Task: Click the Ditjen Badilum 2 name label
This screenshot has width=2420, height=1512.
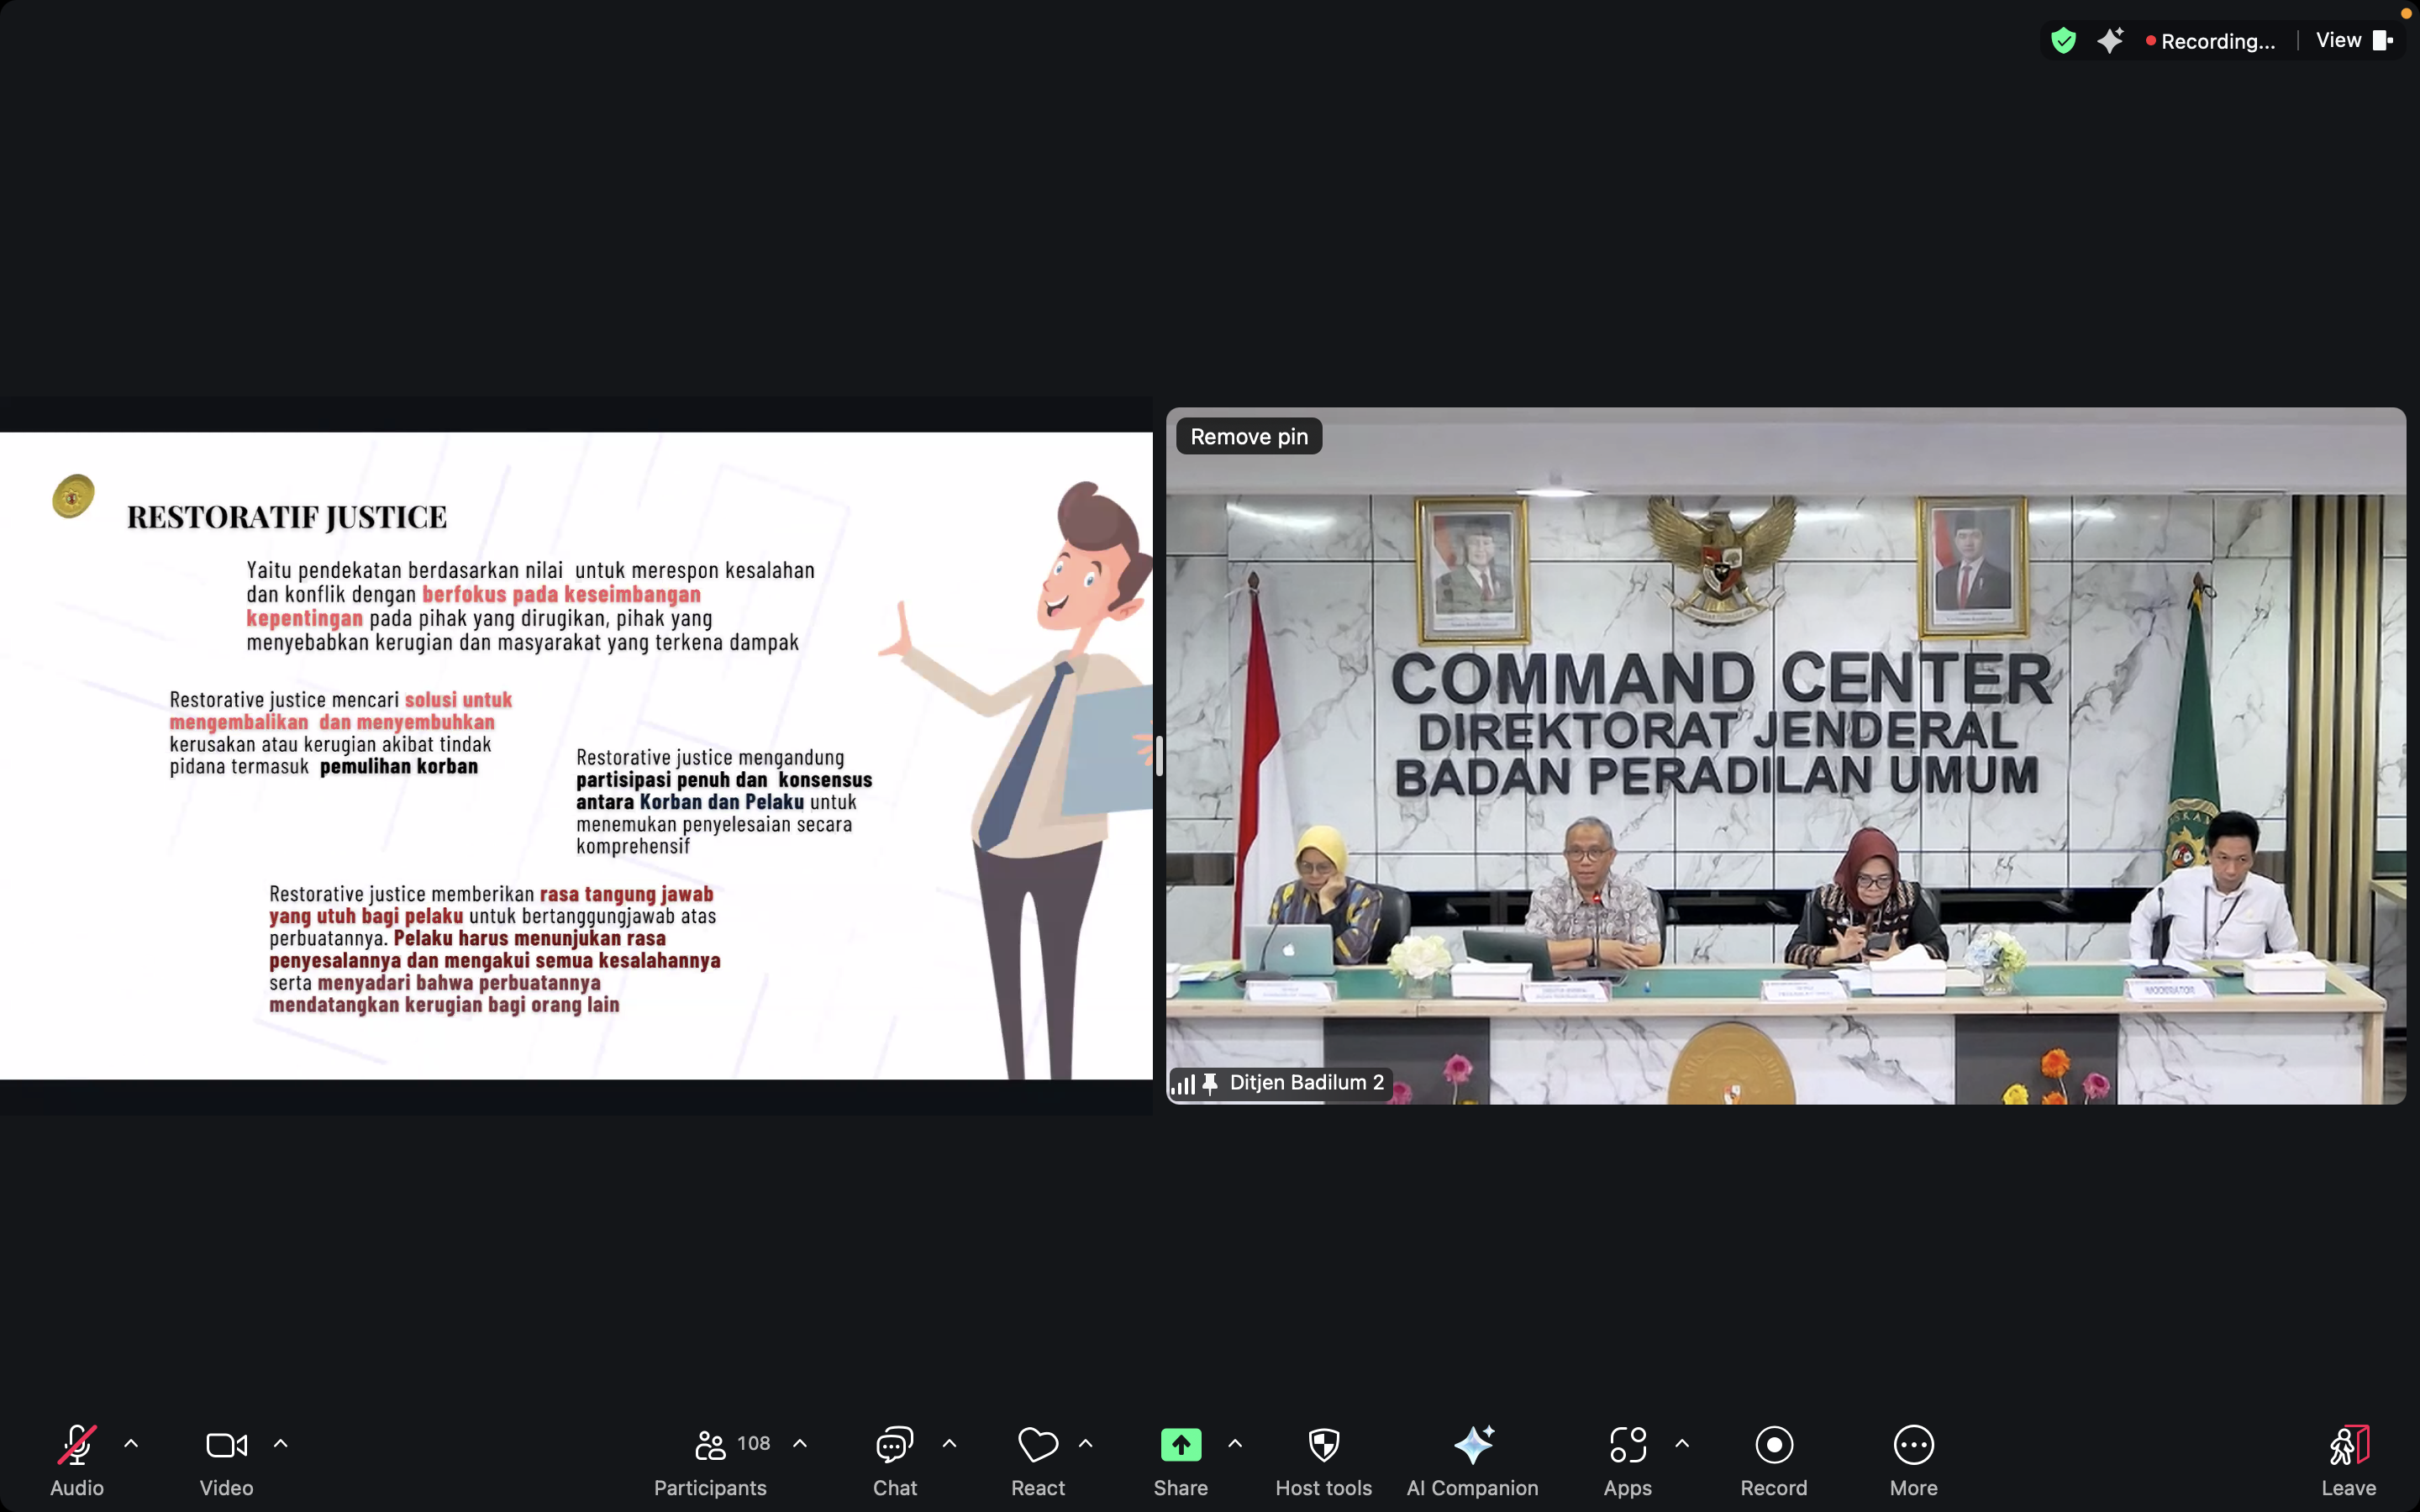Action: point(1306,1082)
